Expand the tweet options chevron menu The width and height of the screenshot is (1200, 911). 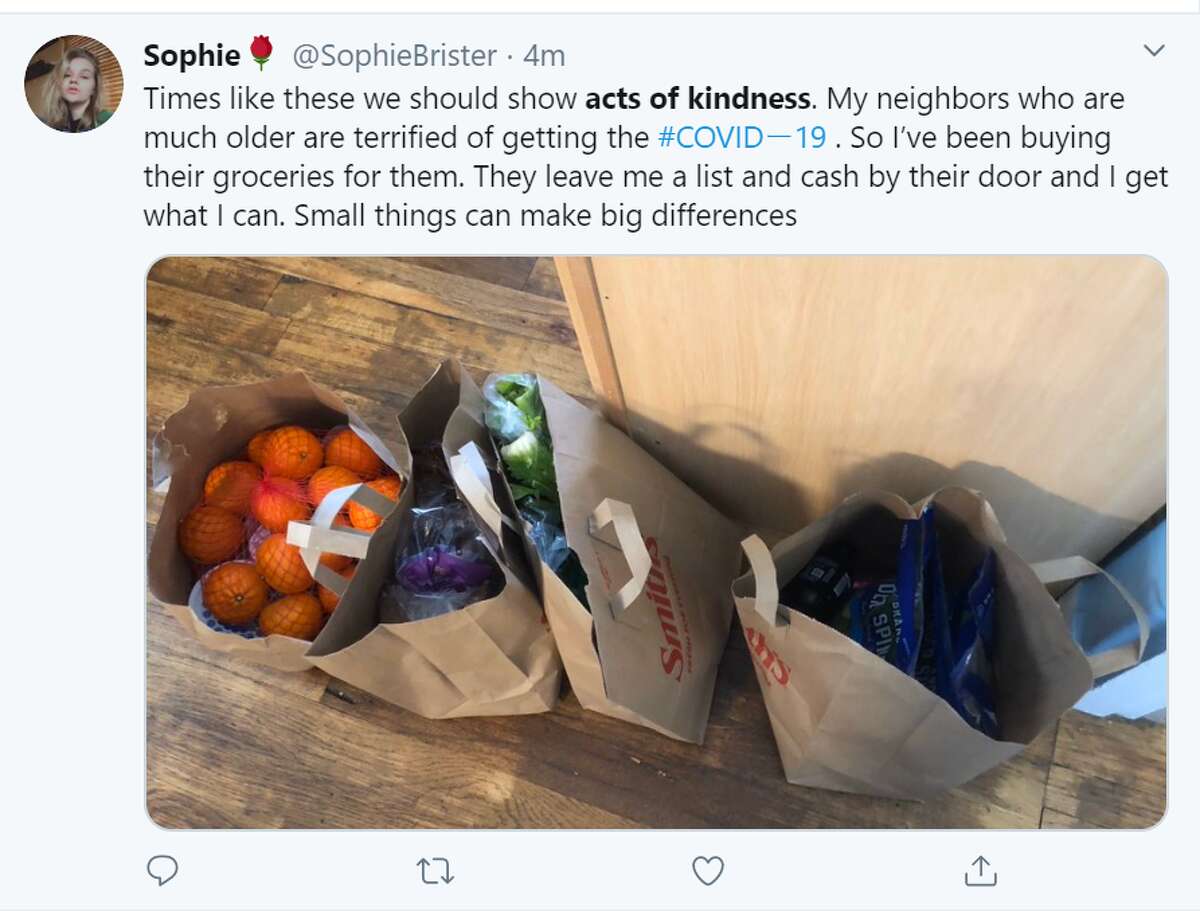click(1154, 50)
